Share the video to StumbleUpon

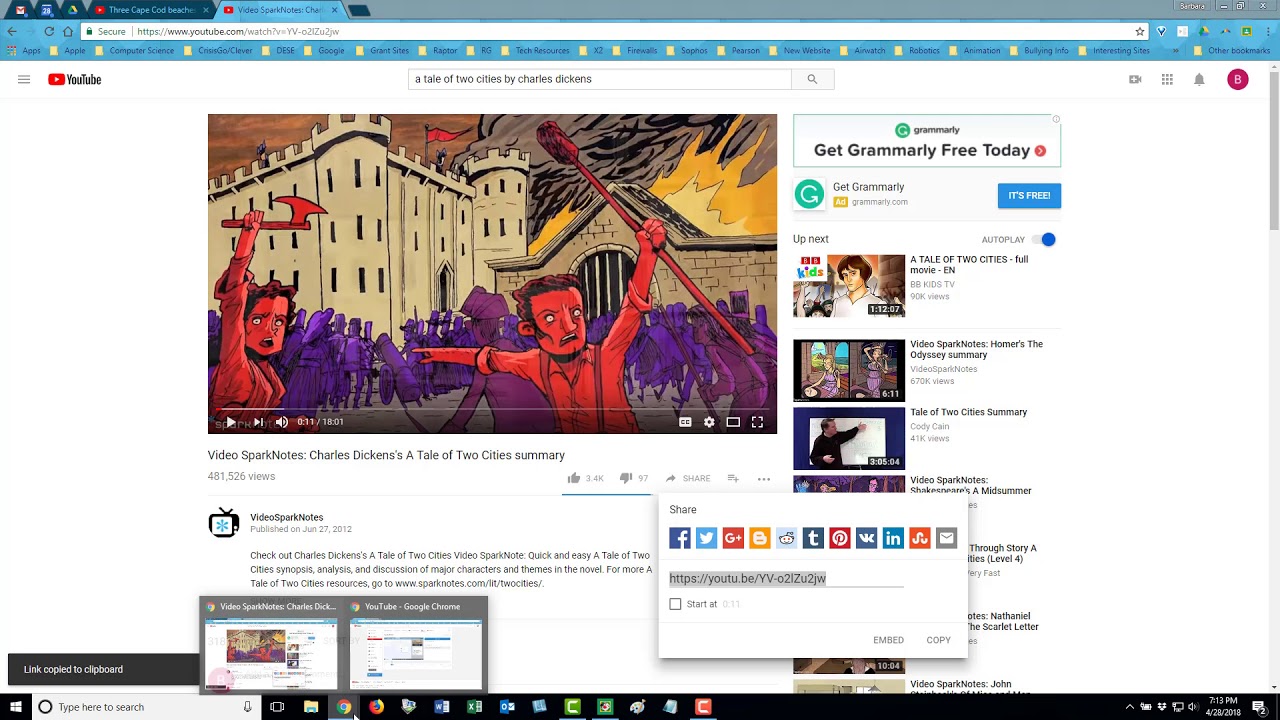920,538
